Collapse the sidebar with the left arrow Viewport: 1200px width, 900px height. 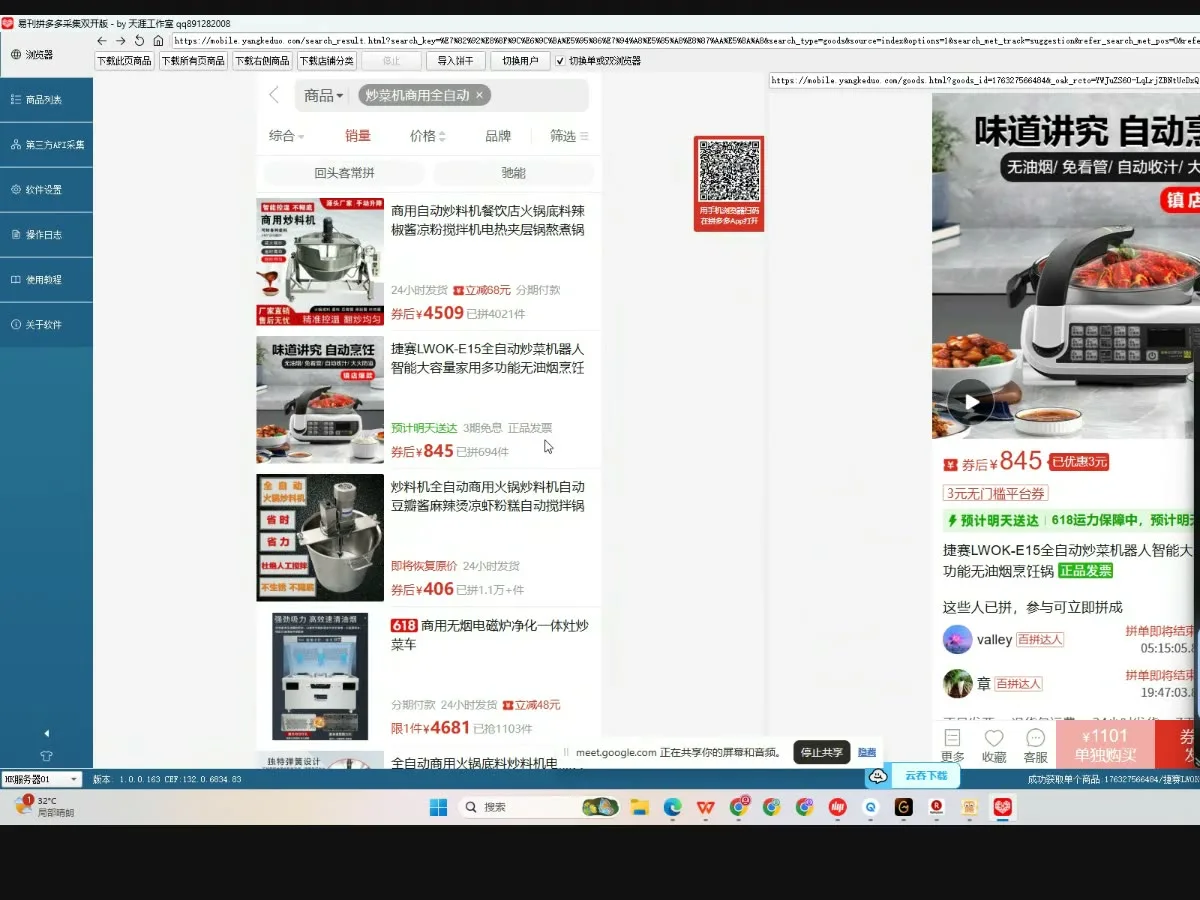coord(46,733)
